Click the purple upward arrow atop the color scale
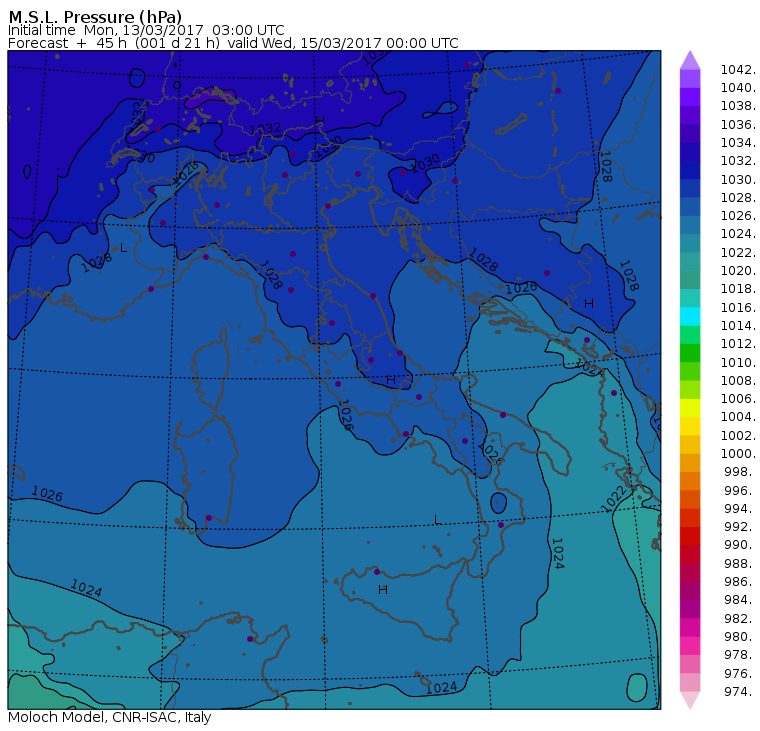760x731 pixels. coord(690,61)
